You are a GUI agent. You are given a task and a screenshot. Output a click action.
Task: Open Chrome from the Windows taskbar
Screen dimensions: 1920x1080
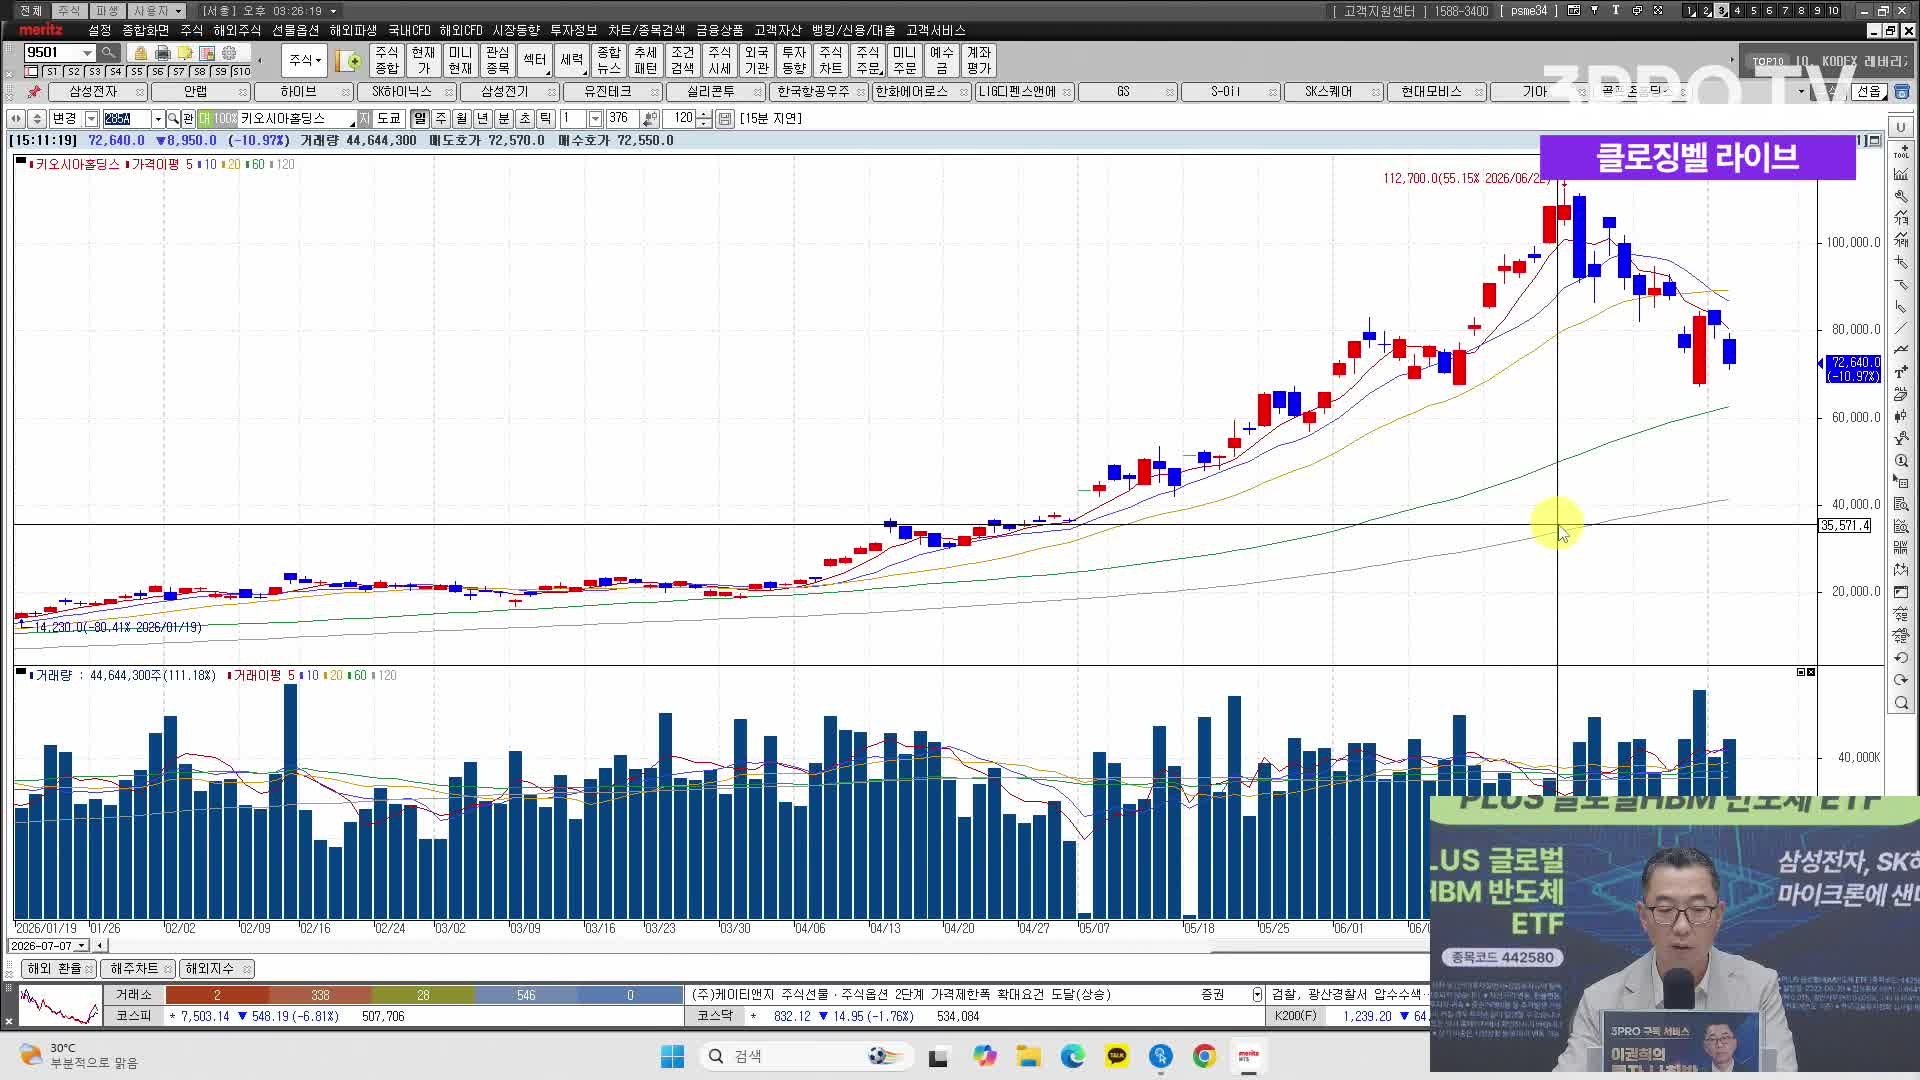[1204, 1056]
